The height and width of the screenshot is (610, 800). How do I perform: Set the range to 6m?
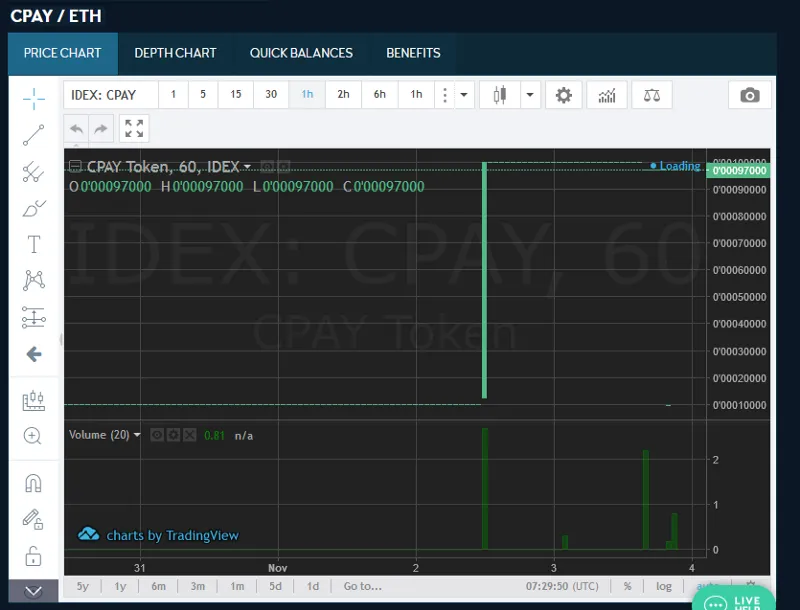159,587
